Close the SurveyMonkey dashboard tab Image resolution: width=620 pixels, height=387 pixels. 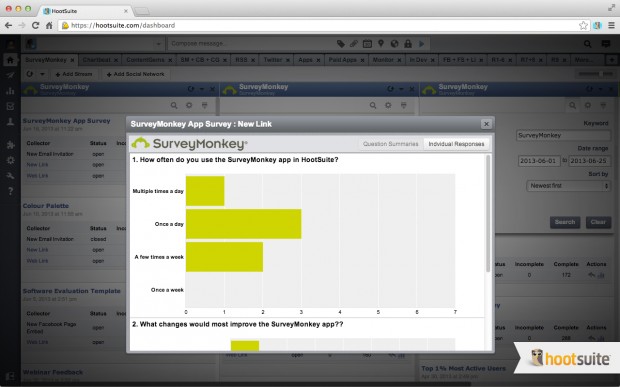tap(72, 60)
